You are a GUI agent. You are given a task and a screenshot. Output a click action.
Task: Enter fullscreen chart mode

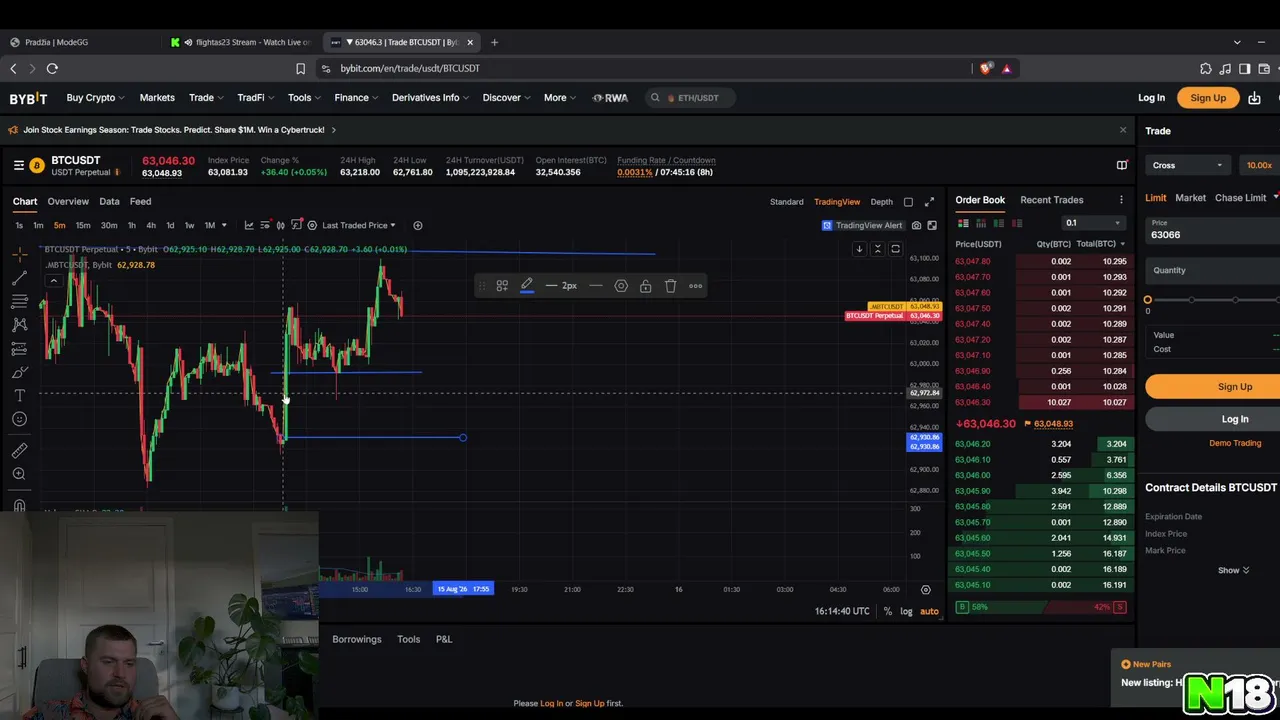pyautogui.click(x=929, y=202)
